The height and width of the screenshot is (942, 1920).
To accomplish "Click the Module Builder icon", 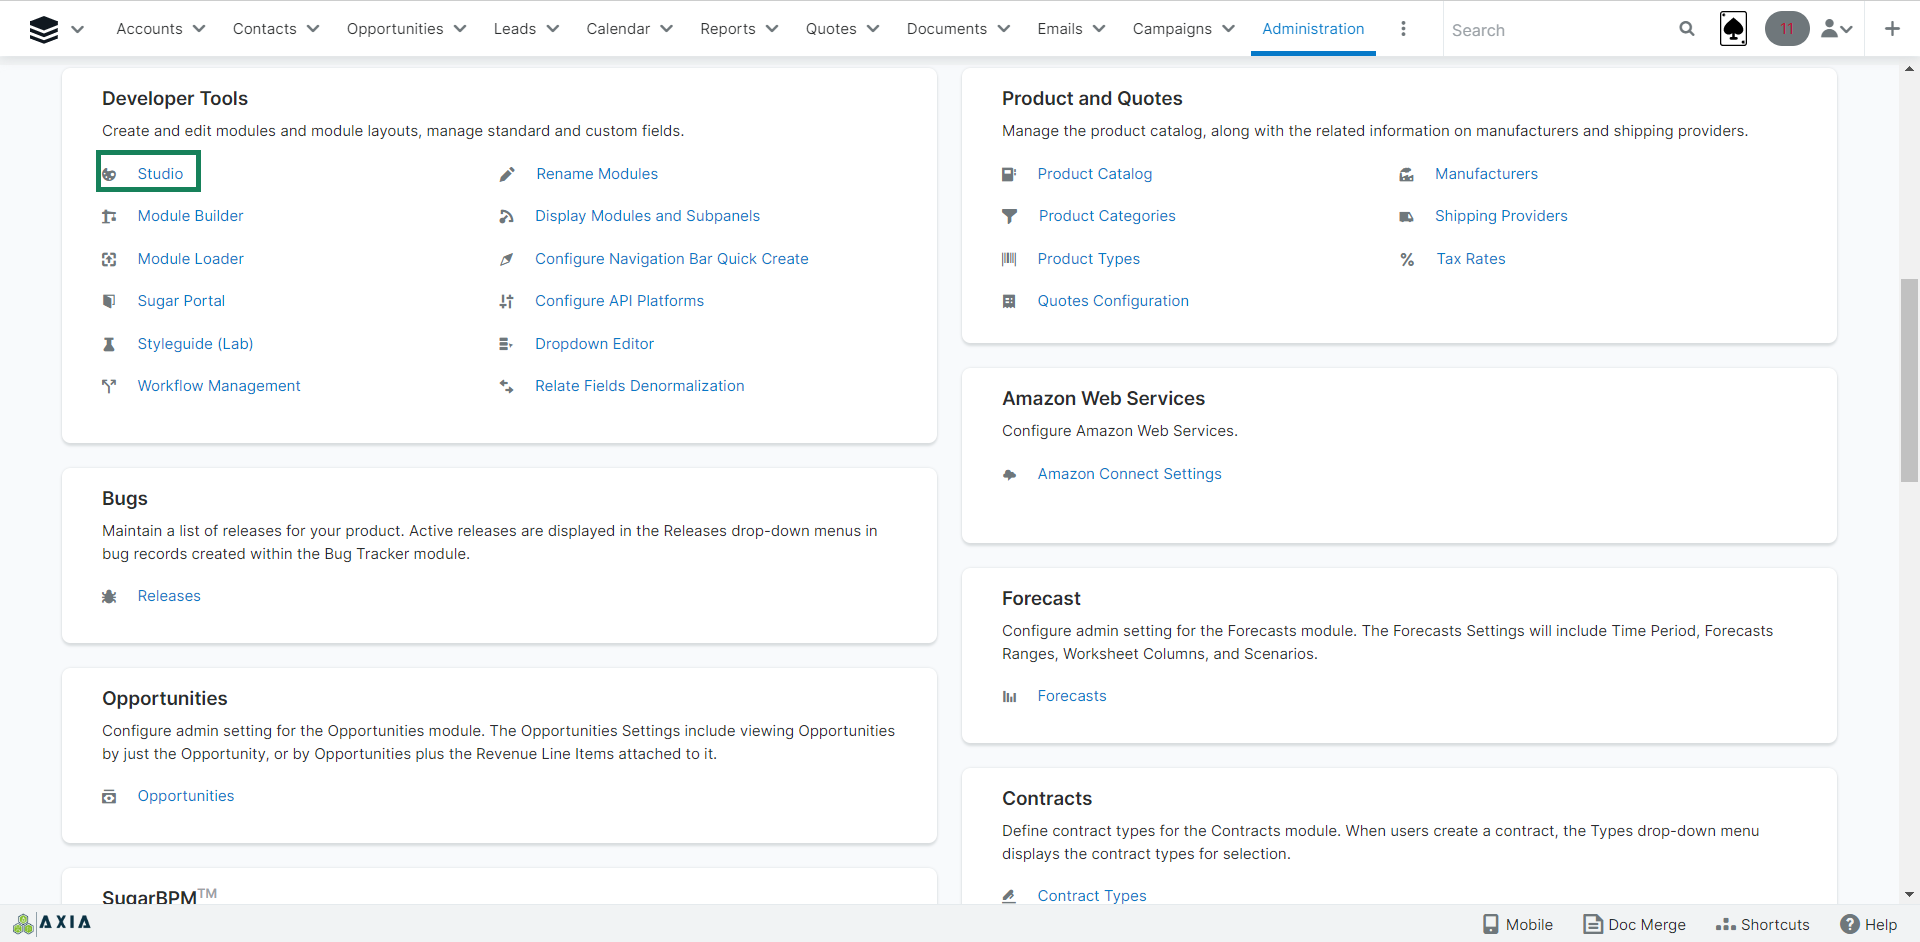I will point(109,216).
